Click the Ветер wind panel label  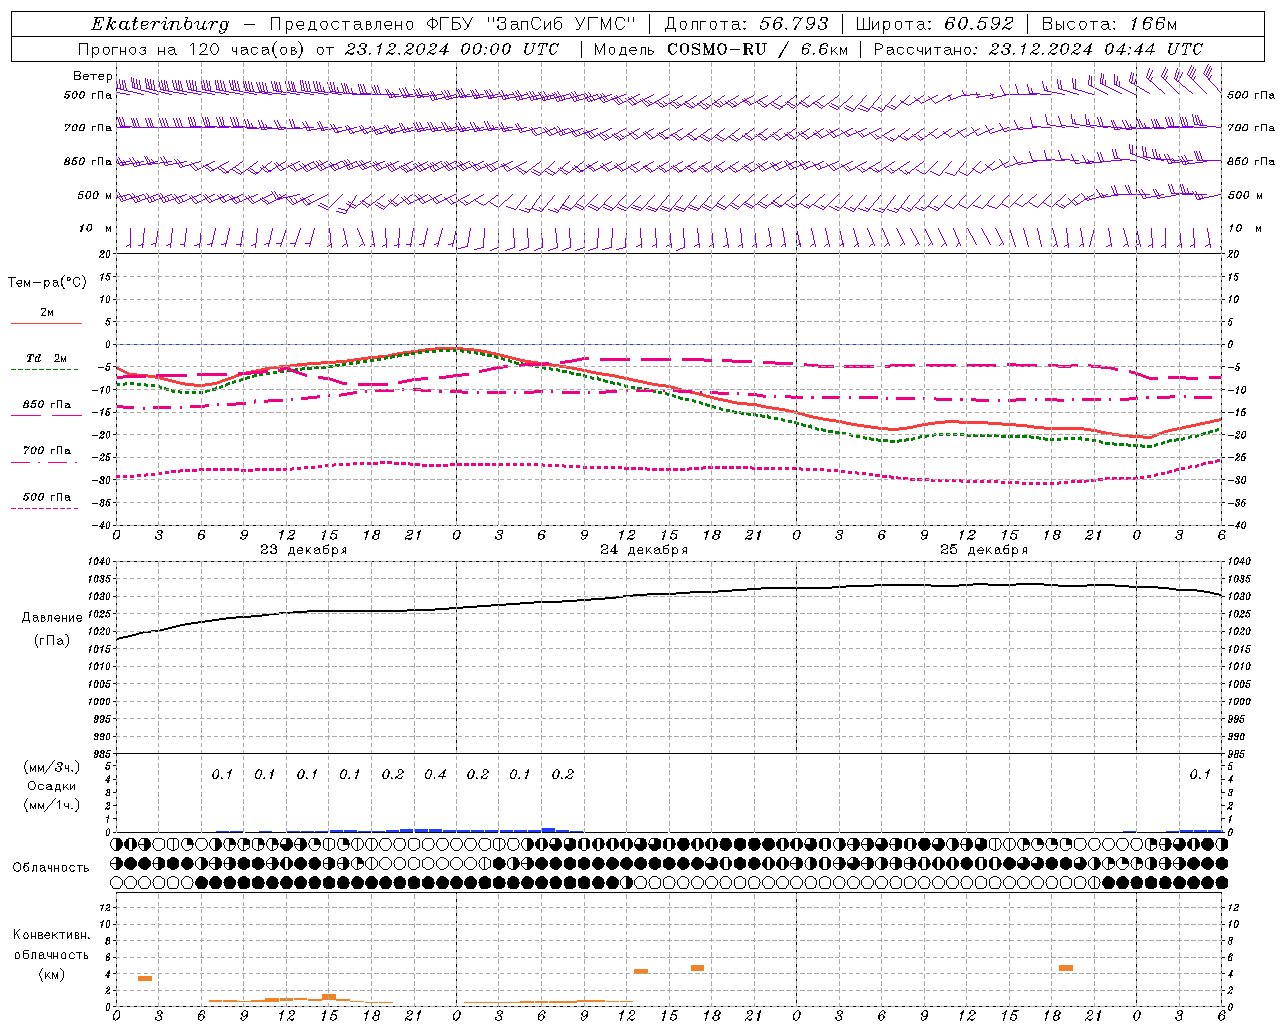[x=92, y=76]
